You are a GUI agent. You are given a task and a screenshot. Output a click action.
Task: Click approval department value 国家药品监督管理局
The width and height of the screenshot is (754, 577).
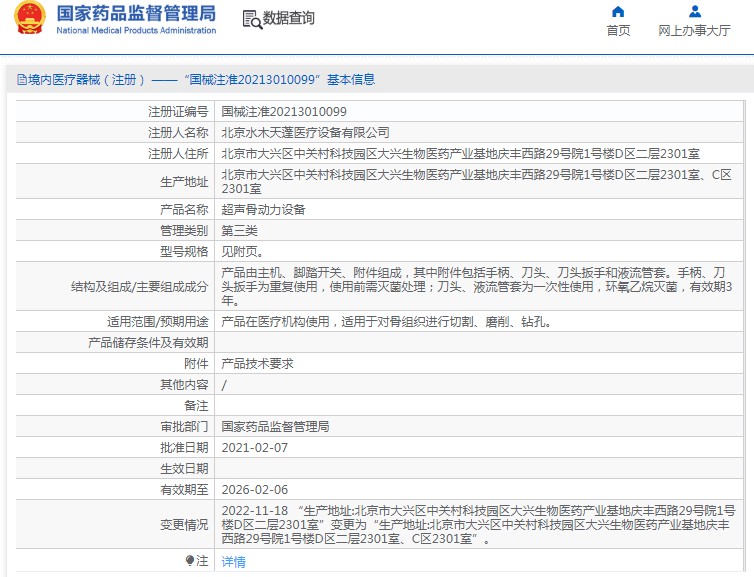click(275, 426)
